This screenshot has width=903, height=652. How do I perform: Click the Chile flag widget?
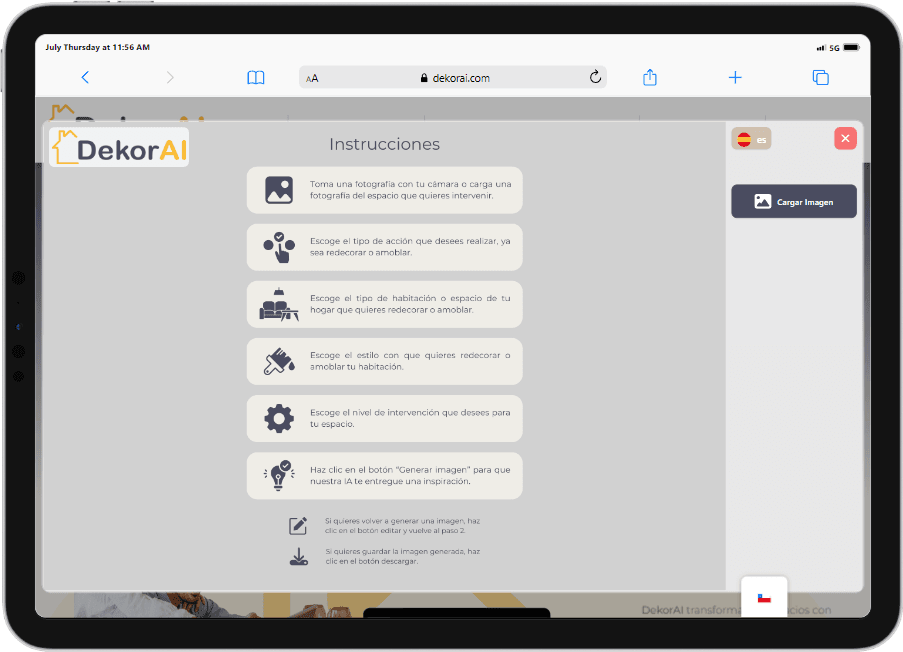pyautogui.click(x=764, y=598)
